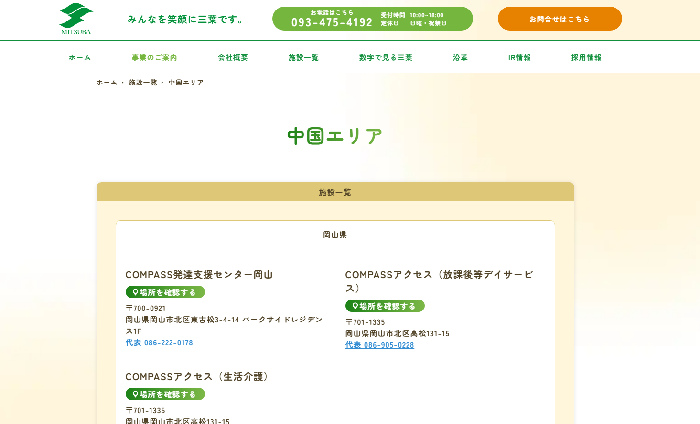The image size is (700, 424).
Task: Go to ホーム in navigation menu
Action: (79, 58)
